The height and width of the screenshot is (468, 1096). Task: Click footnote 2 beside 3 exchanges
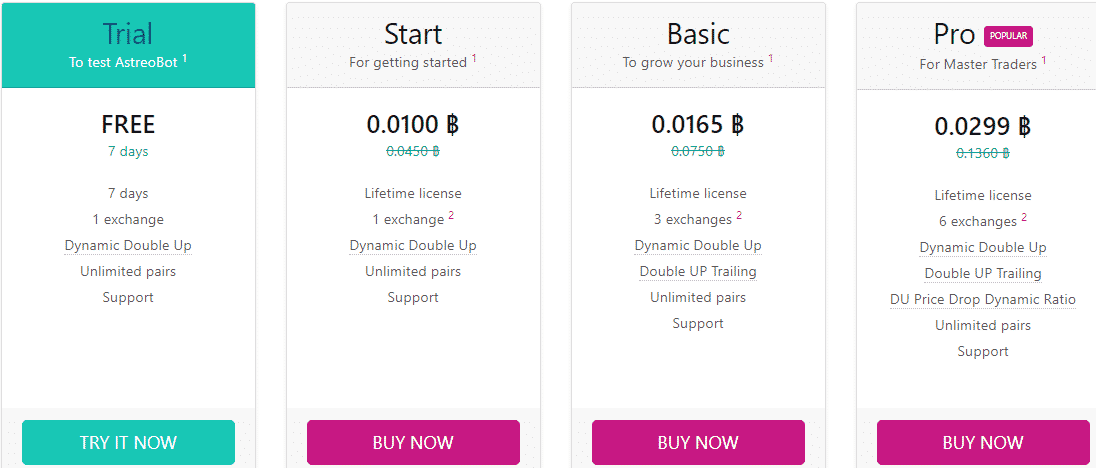tap(739, 216)
